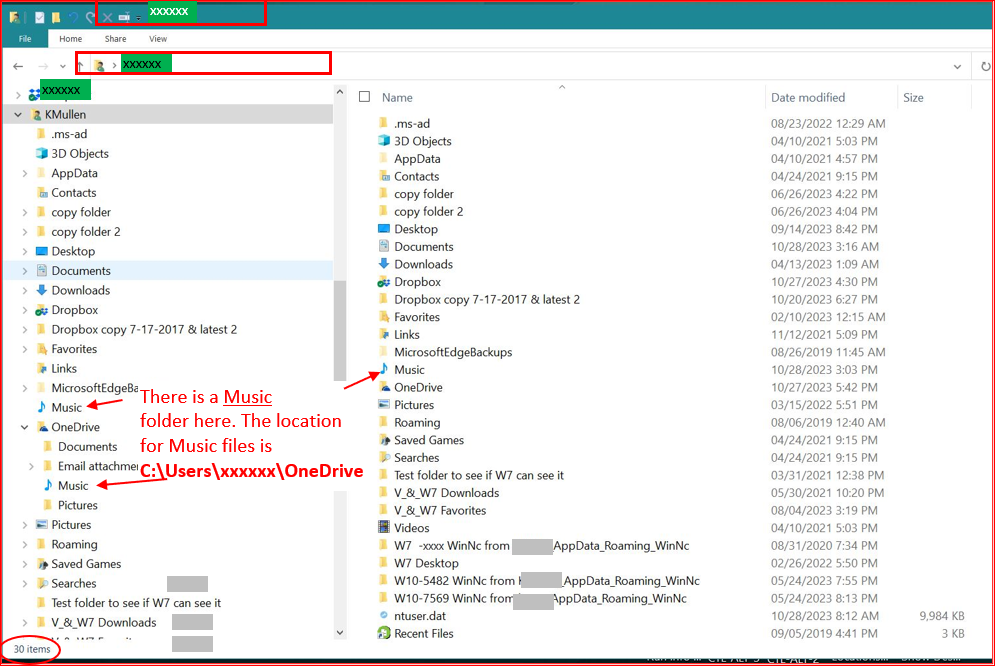Tick the select-all checkbox beside the Name column
995x666 pixels.
(x=365, y=97)
